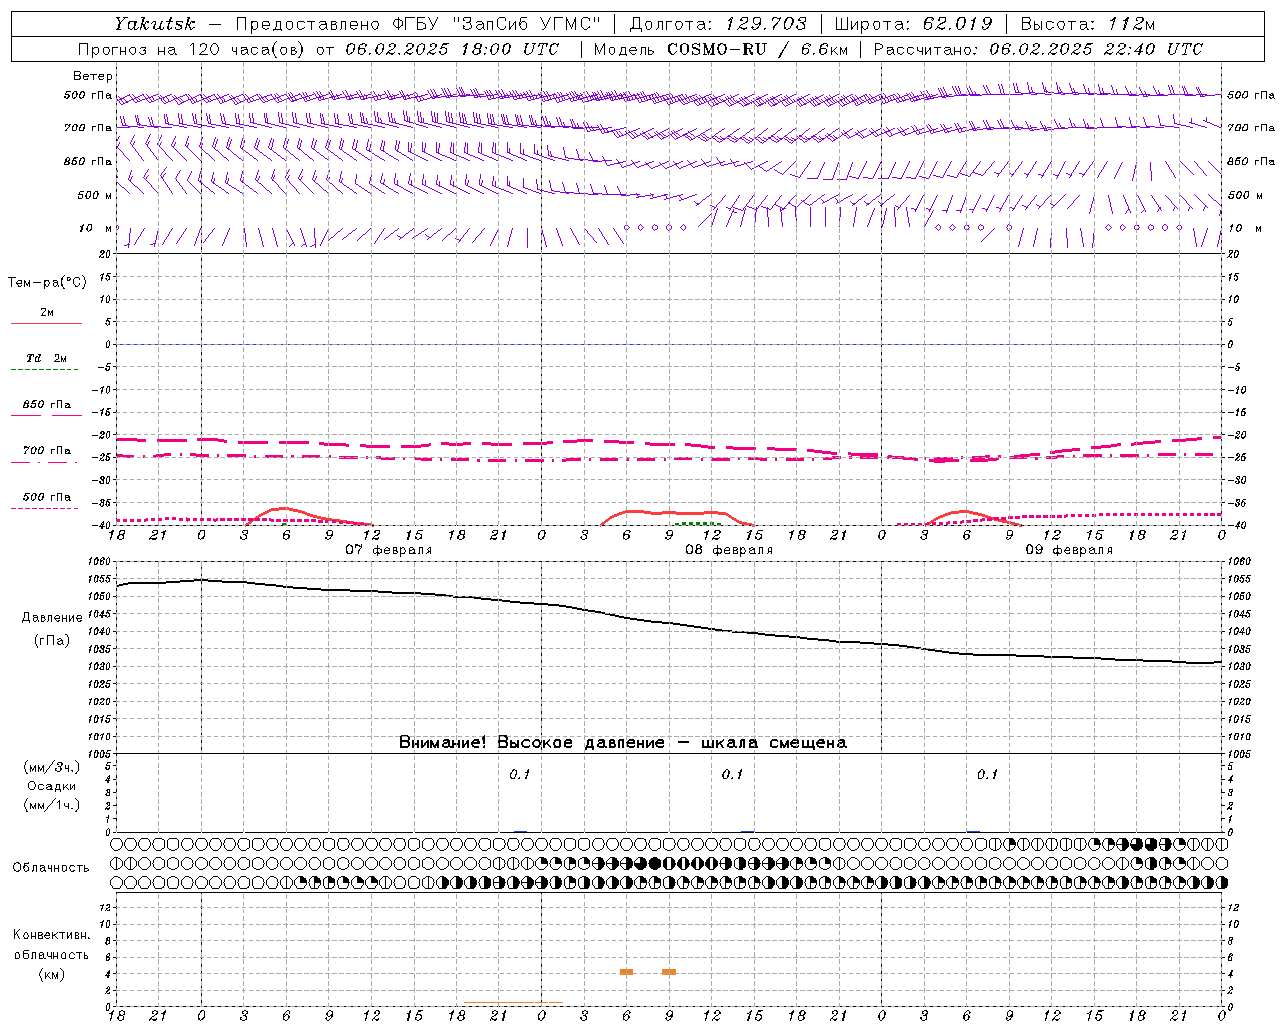This screenshot has width=1280, height=1024.
Task: Click the left '850 гПа' wind level label
Action: [x=87, y=161]
